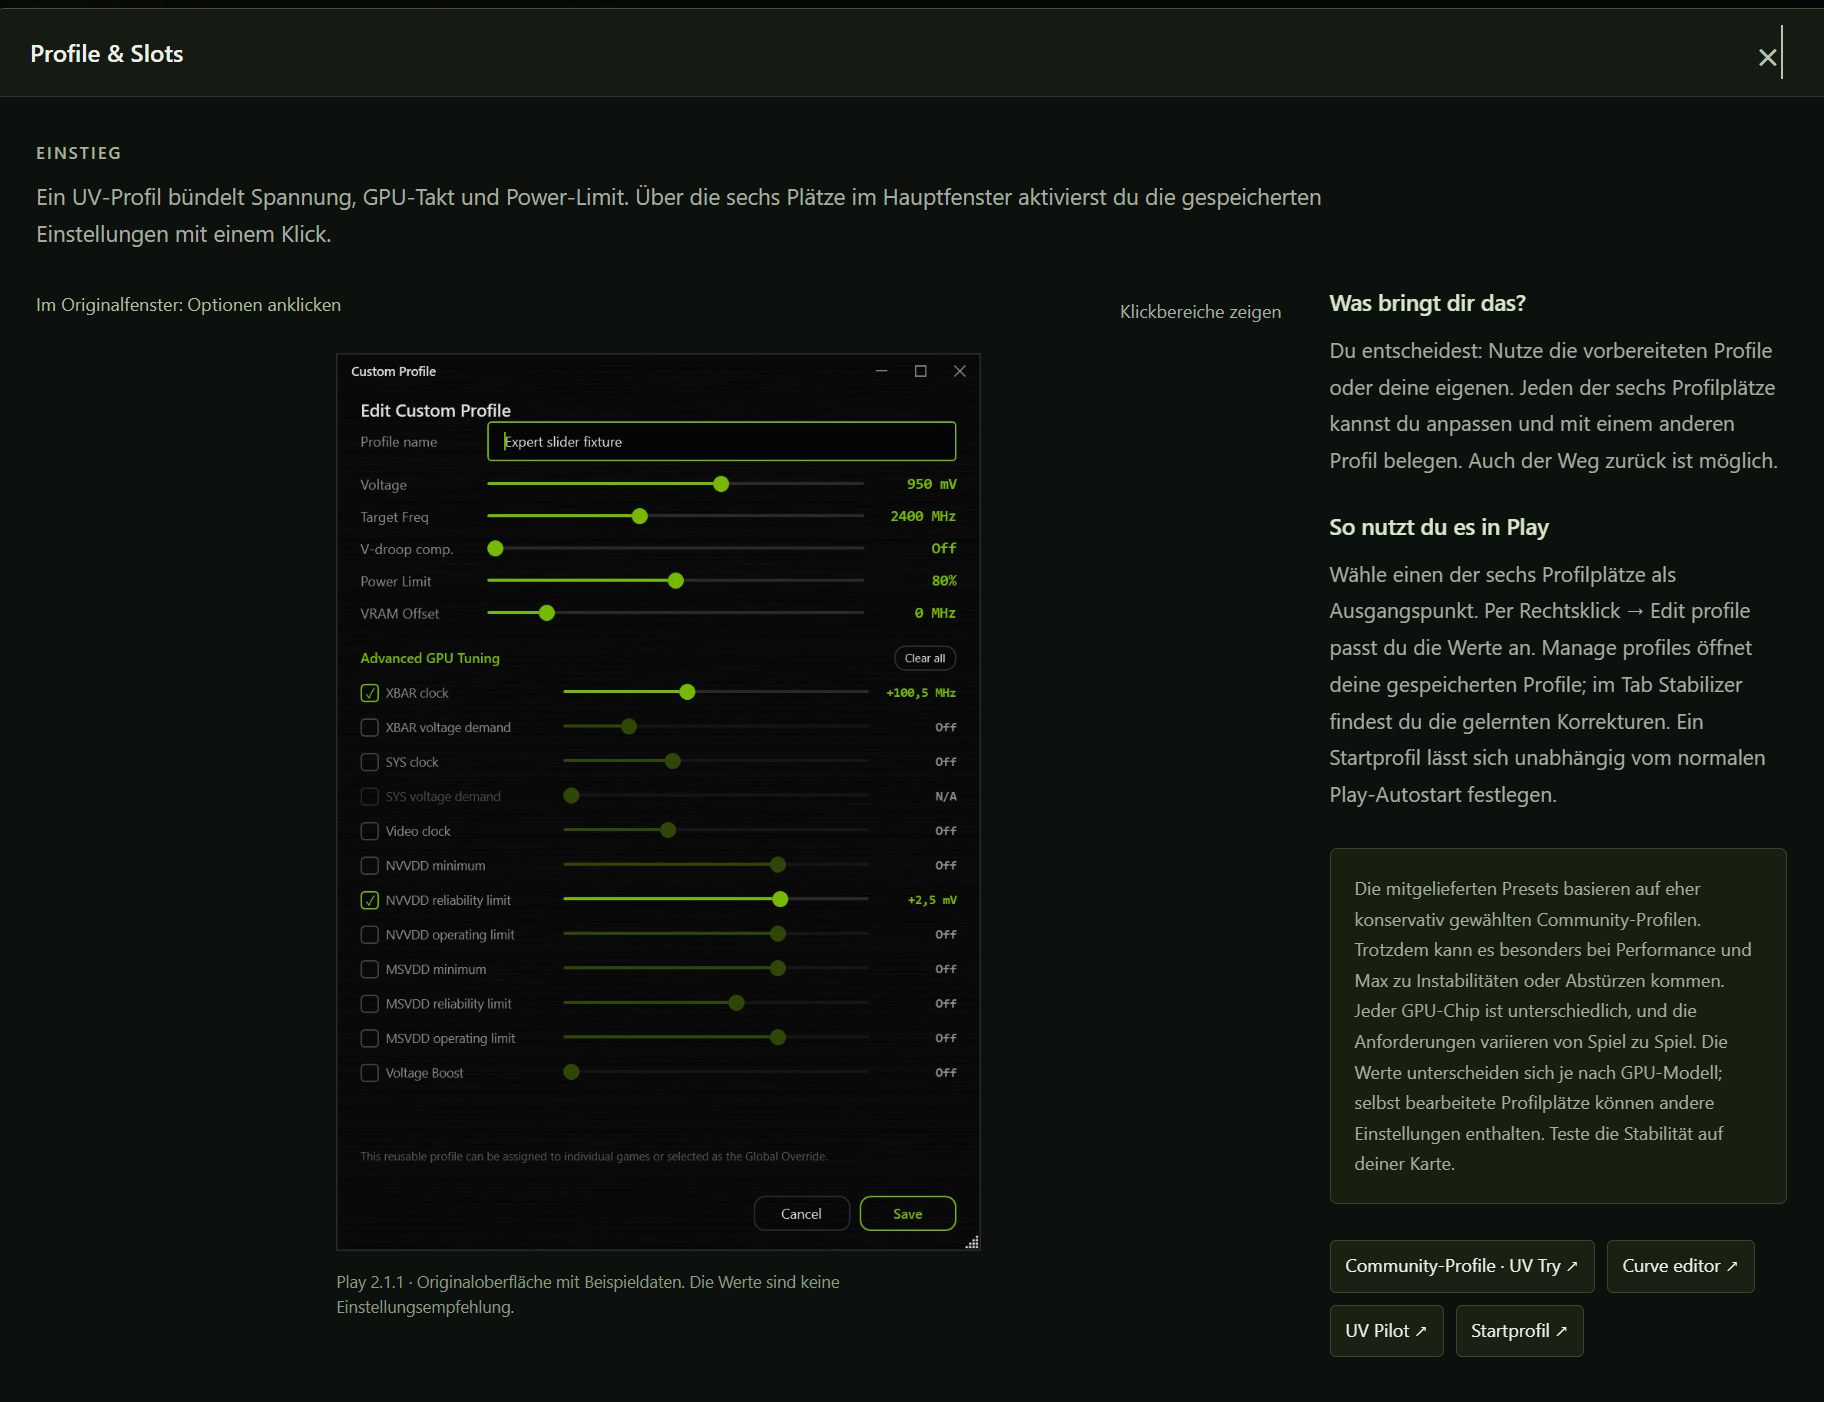Open Community-Profile · UV Try link

[x=1461, y=1266]
